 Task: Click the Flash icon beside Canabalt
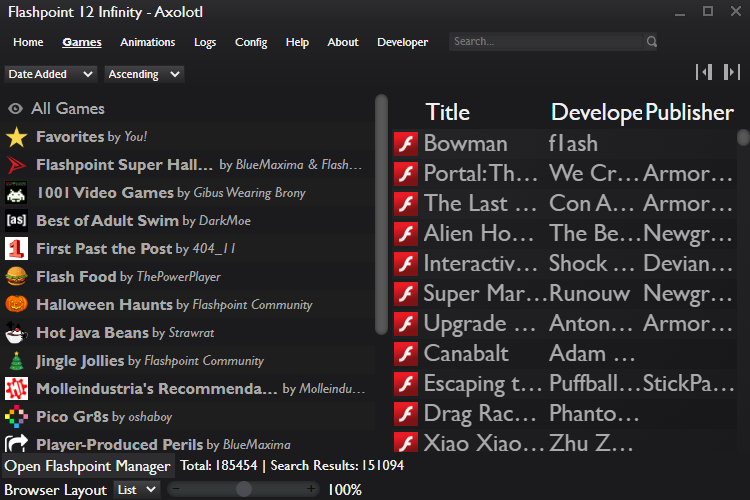pyautogui.click(x=405, y=353)
